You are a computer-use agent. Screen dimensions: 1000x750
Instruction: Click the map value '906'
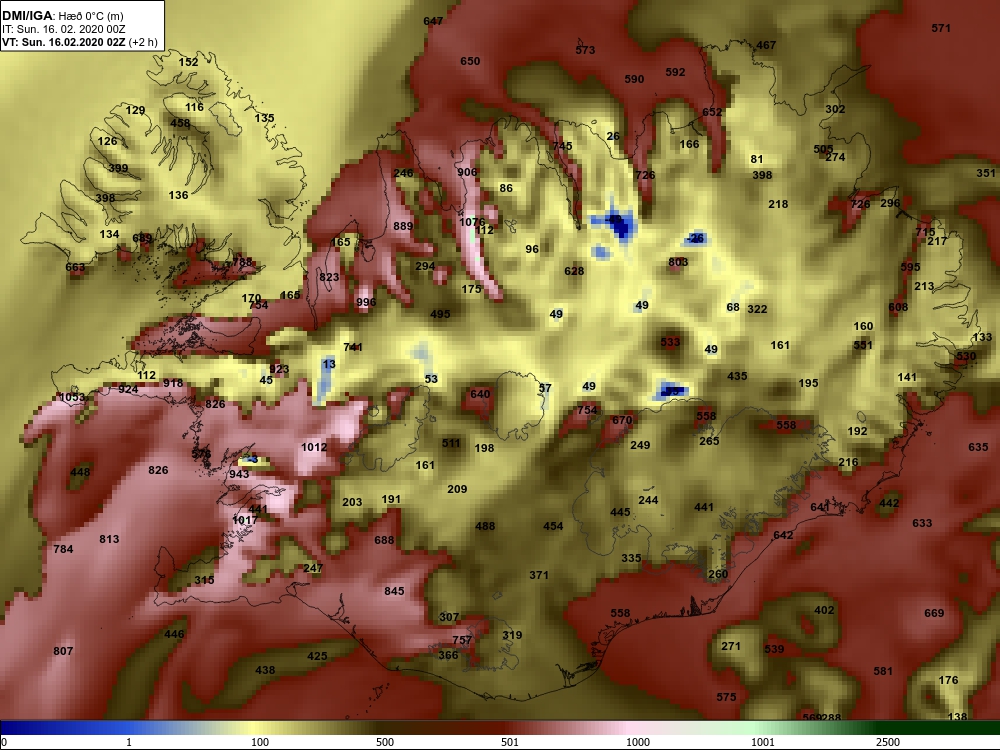pos(467,172)
